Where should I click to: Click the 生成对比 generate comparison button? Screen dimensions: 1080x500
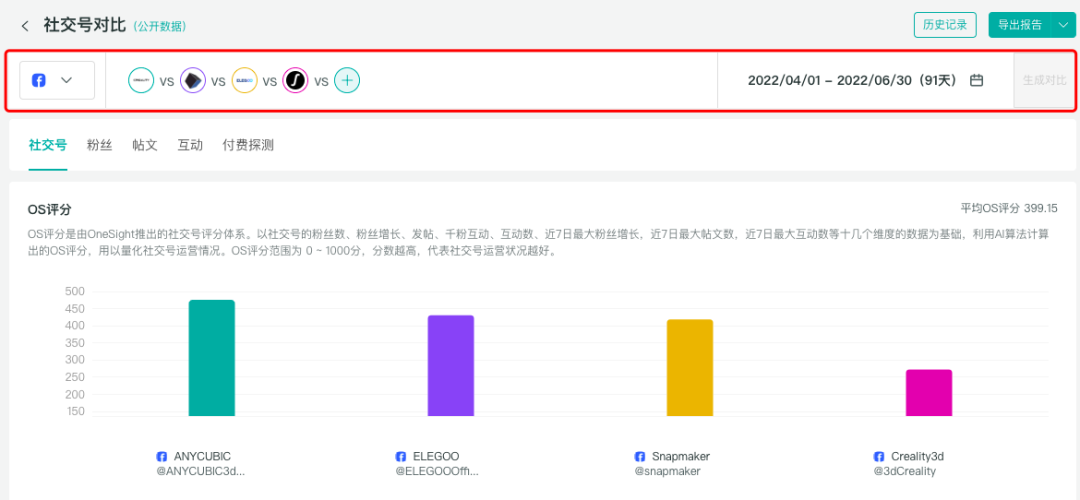point(1043,80)
